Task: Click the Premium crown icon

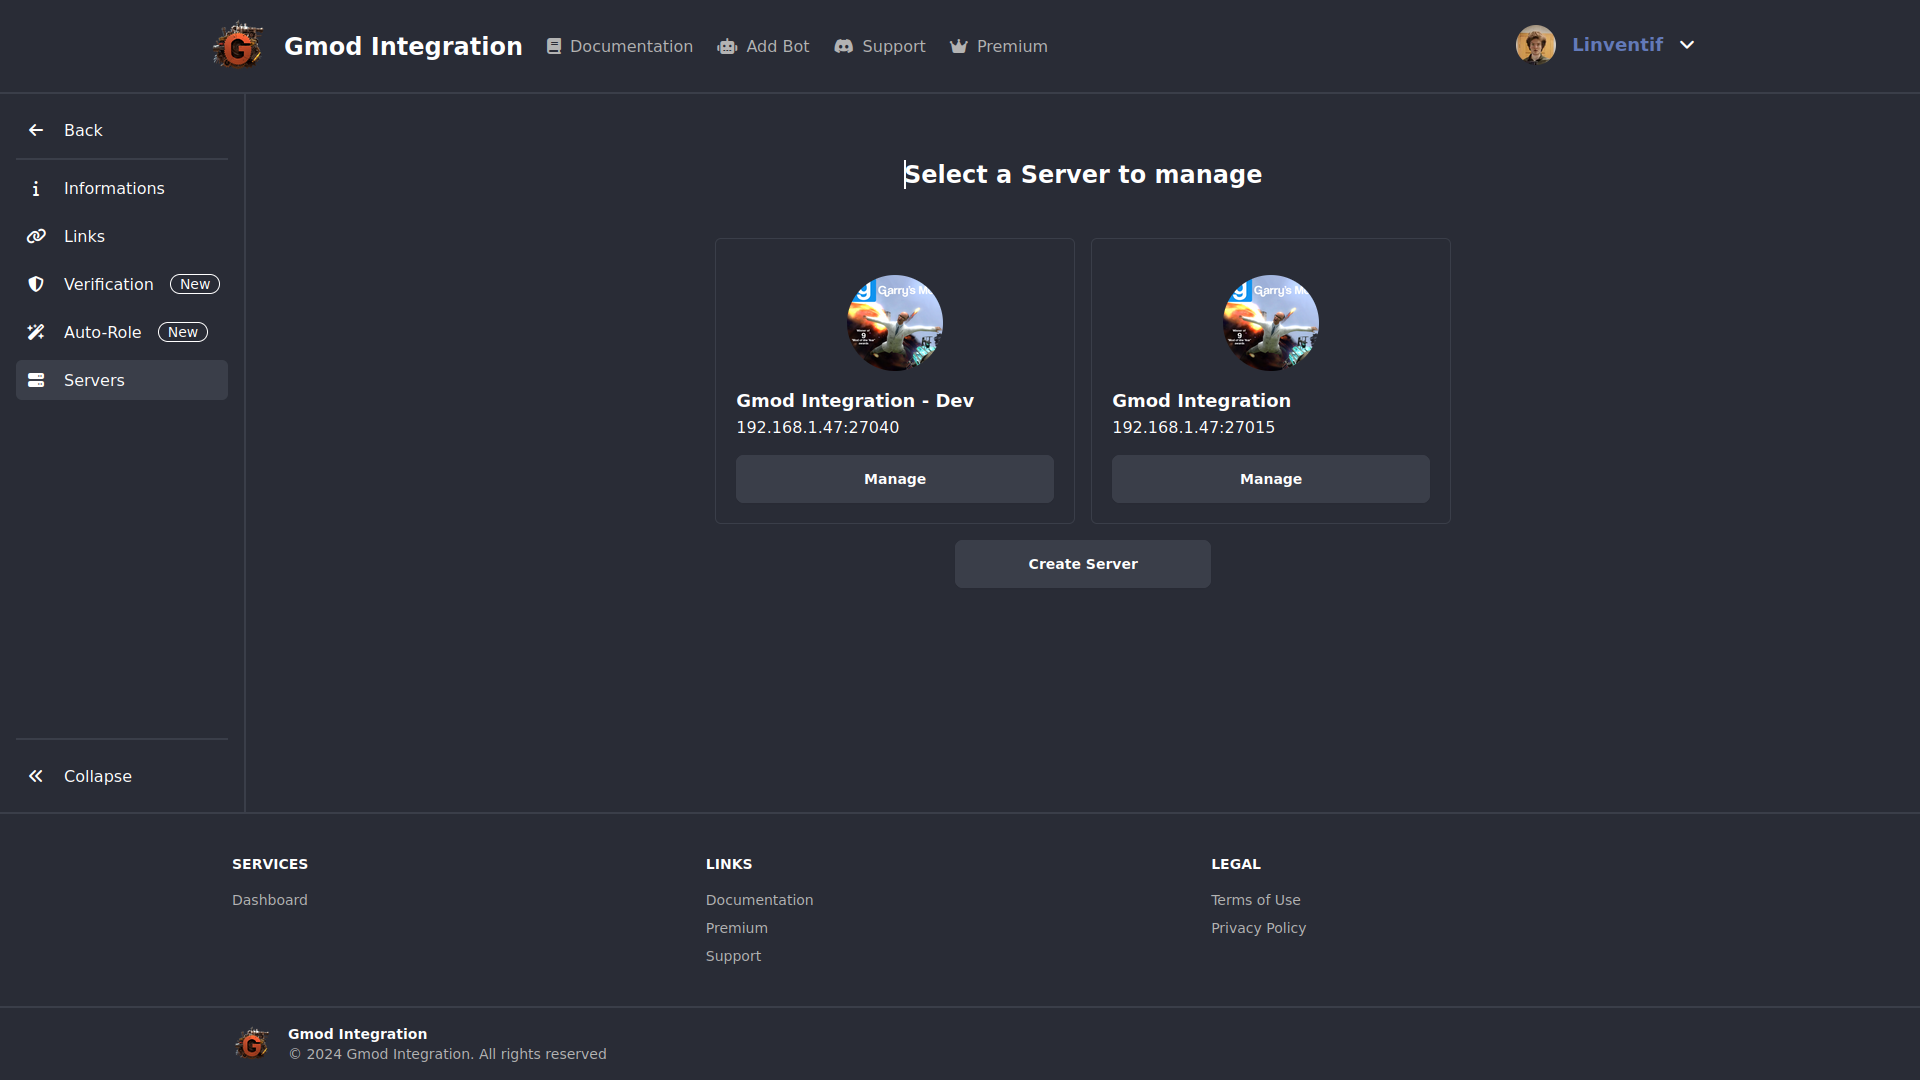Action: click(959, 46)
